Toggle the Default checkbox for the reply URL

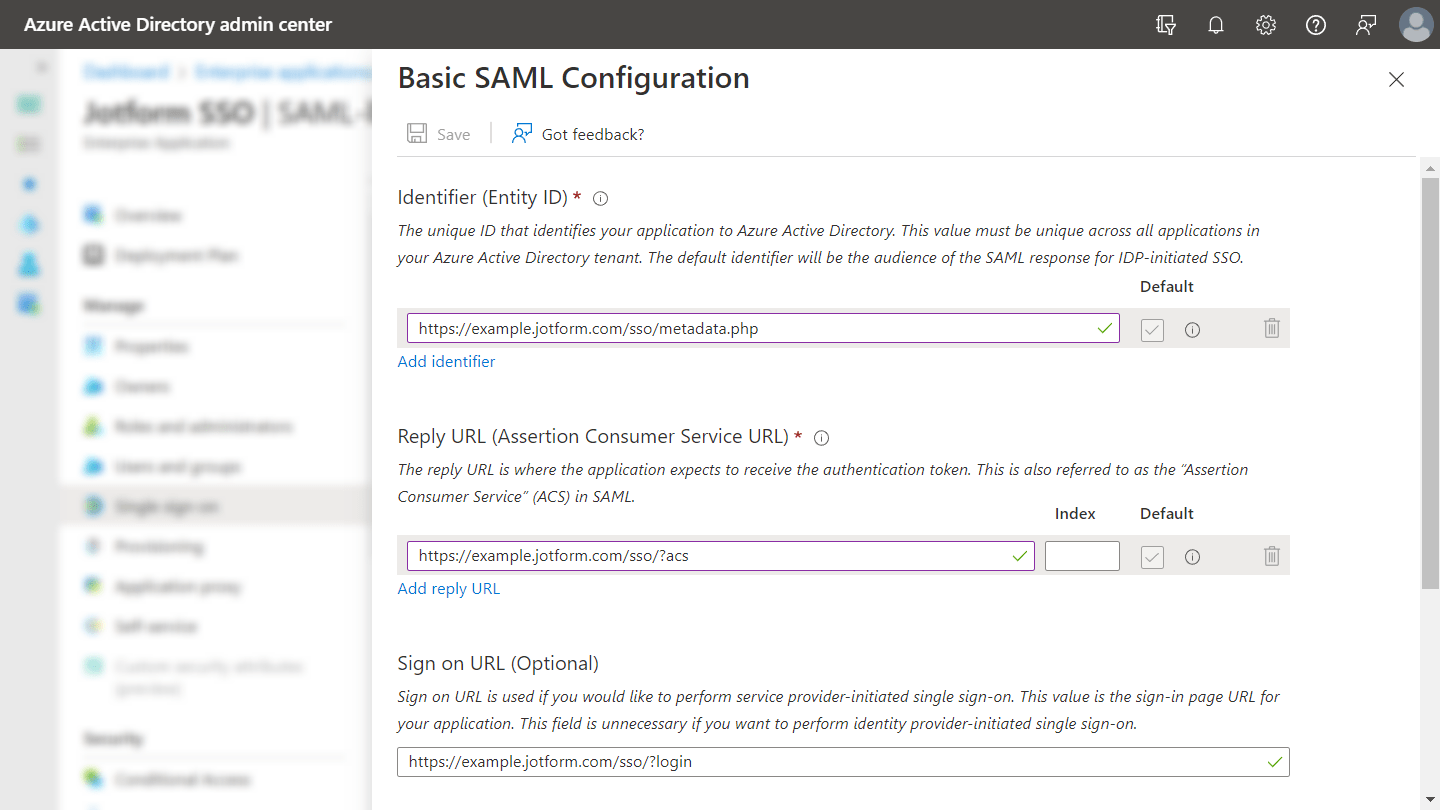(1152, 557)
